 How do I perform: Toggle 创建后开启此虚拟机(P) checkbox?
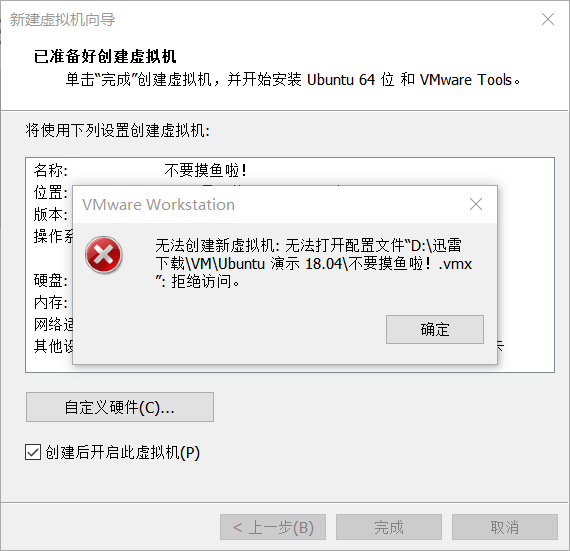[33, 453]
